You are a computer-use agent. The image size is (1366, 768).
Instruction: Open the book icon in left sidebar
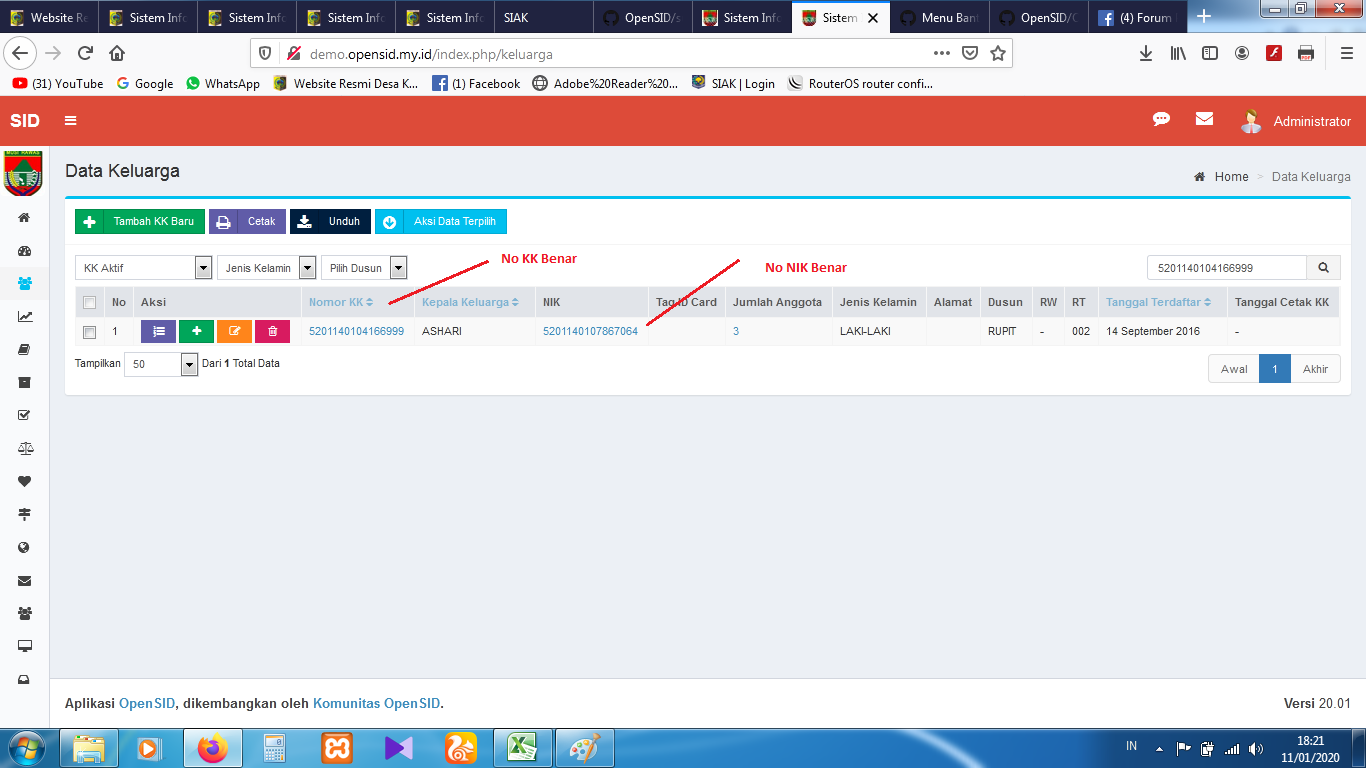click(x=24, y=350)
